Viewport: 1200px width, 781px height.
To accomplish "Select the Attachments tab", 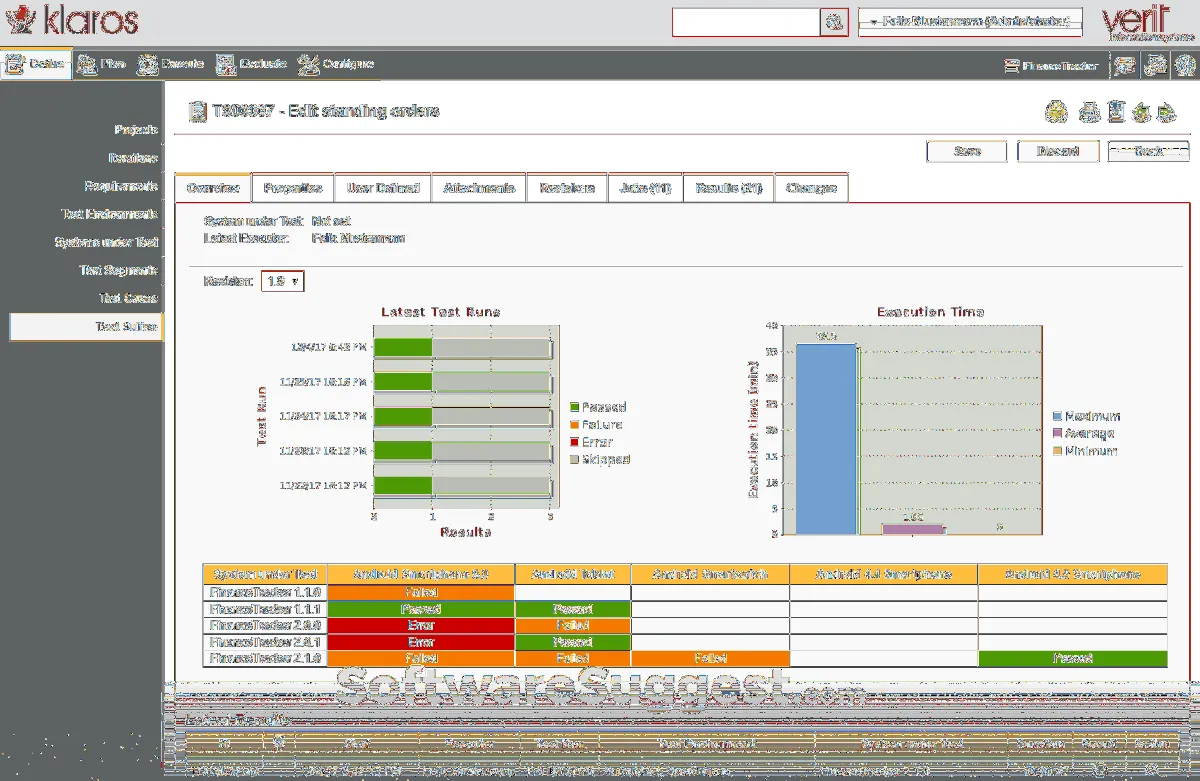I will point(478,188).
